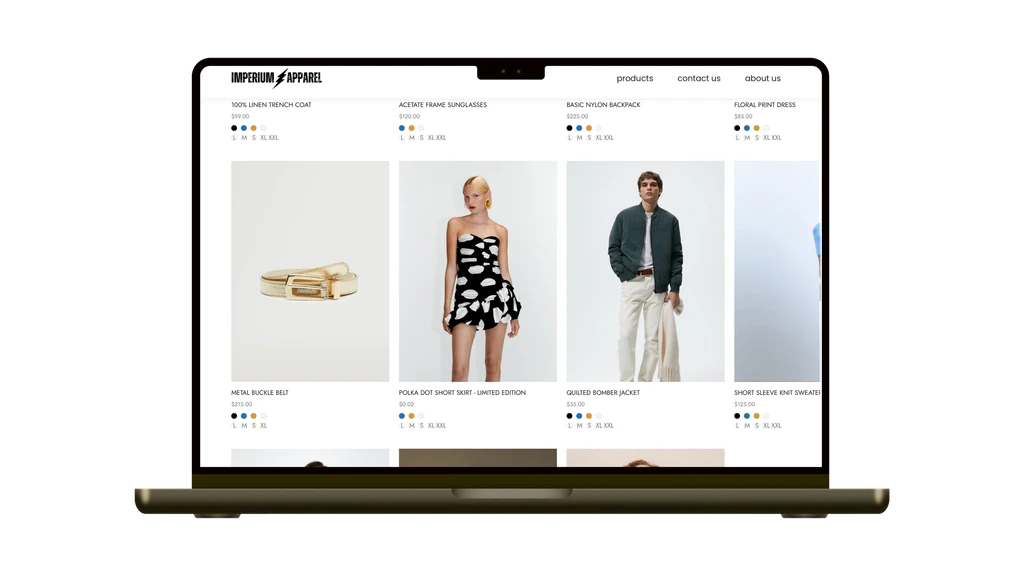Screen dimensions: 1024x576
Task: Open the products menu item
Action: tap(634, 78)
